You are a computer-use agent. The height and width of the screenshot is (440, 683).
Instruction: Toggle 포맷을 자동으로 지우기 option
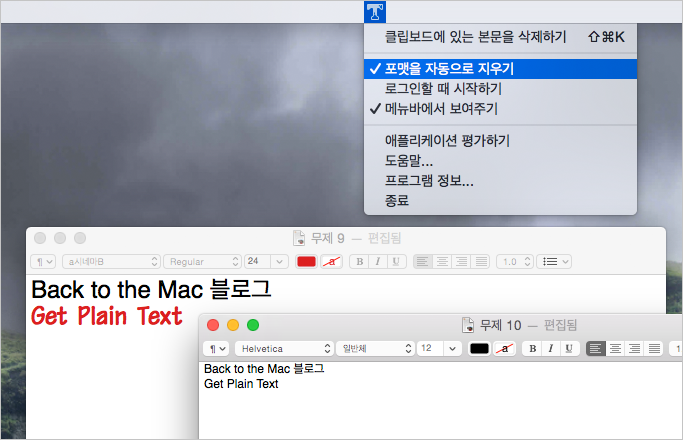[x=500, y=69]
